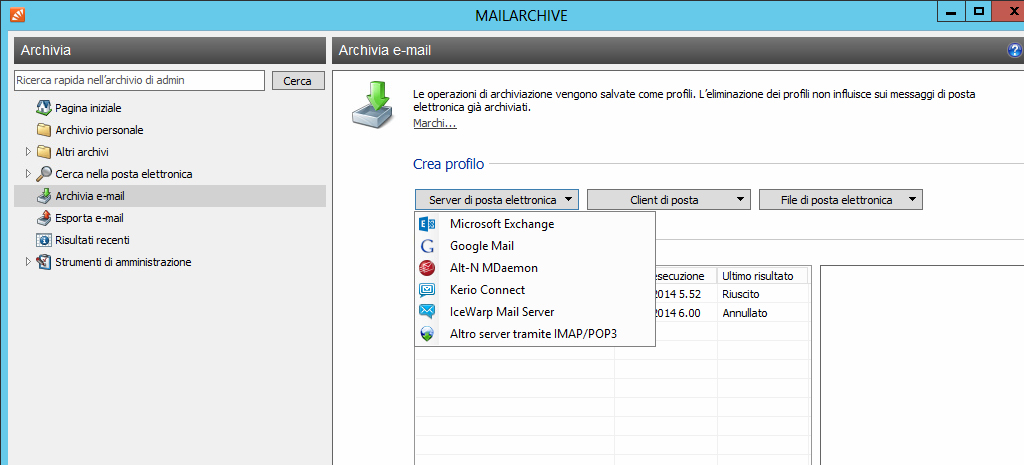1024x465 pixels.
Task: Open the File di posta elettronica dropdown
Action: point(840,200)
